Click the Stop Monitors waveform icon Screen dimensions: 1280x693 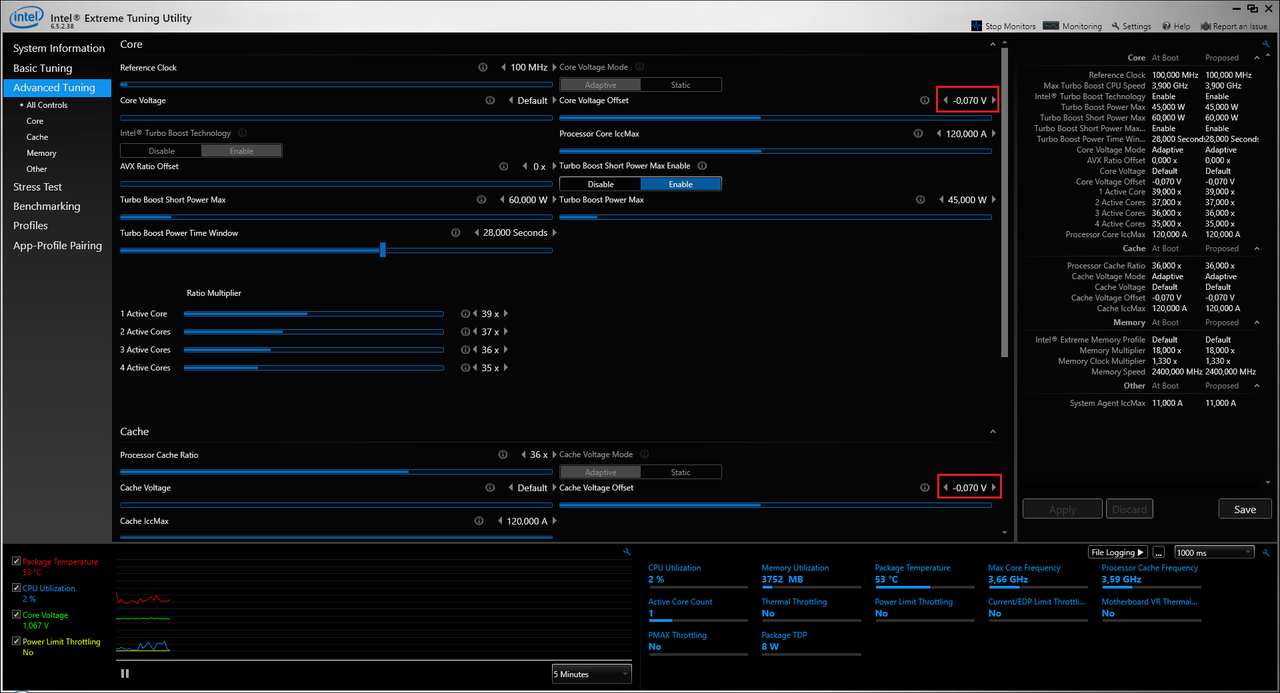tap(976, 26)
